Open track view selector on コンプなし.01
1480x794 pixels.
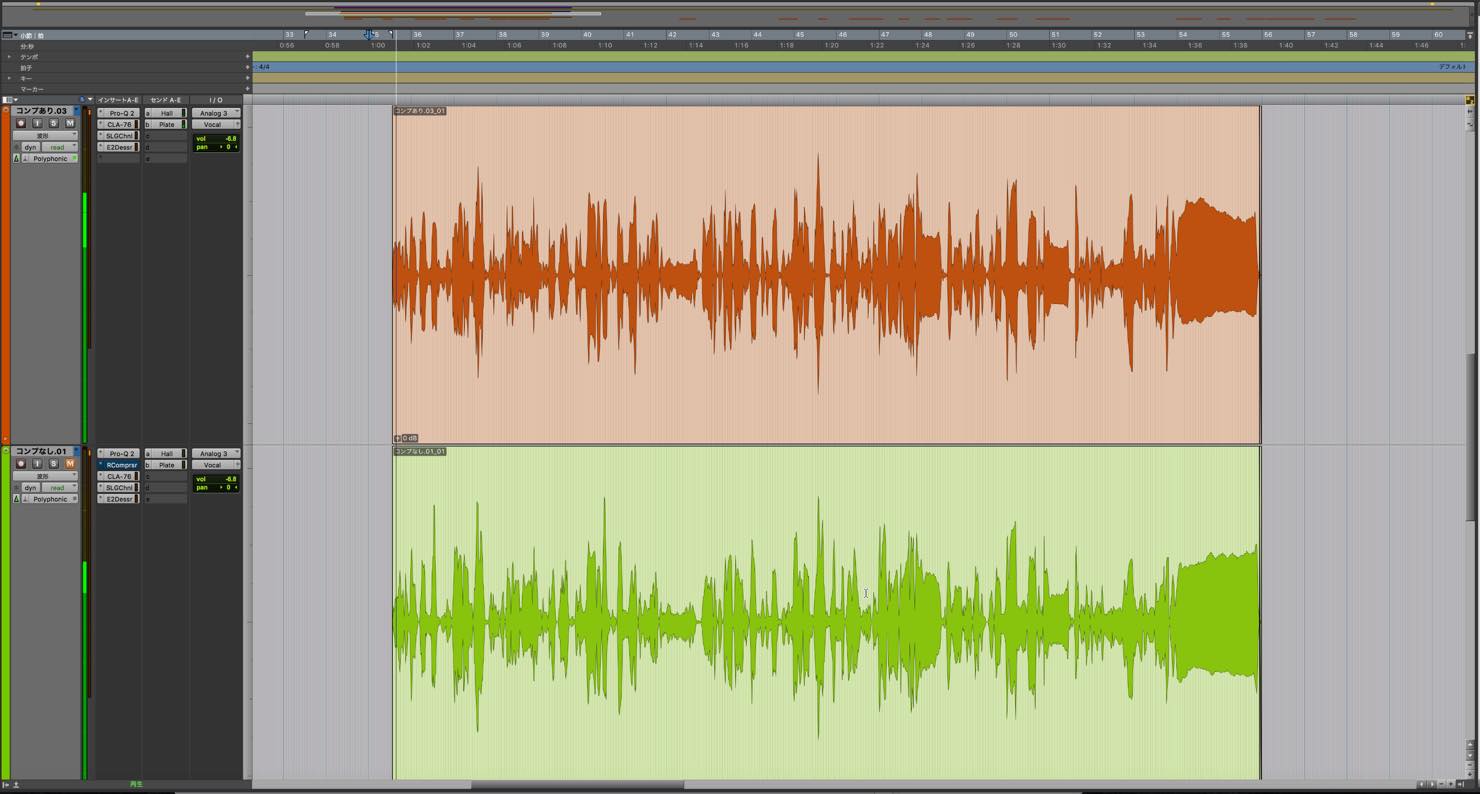click(46, 476)
